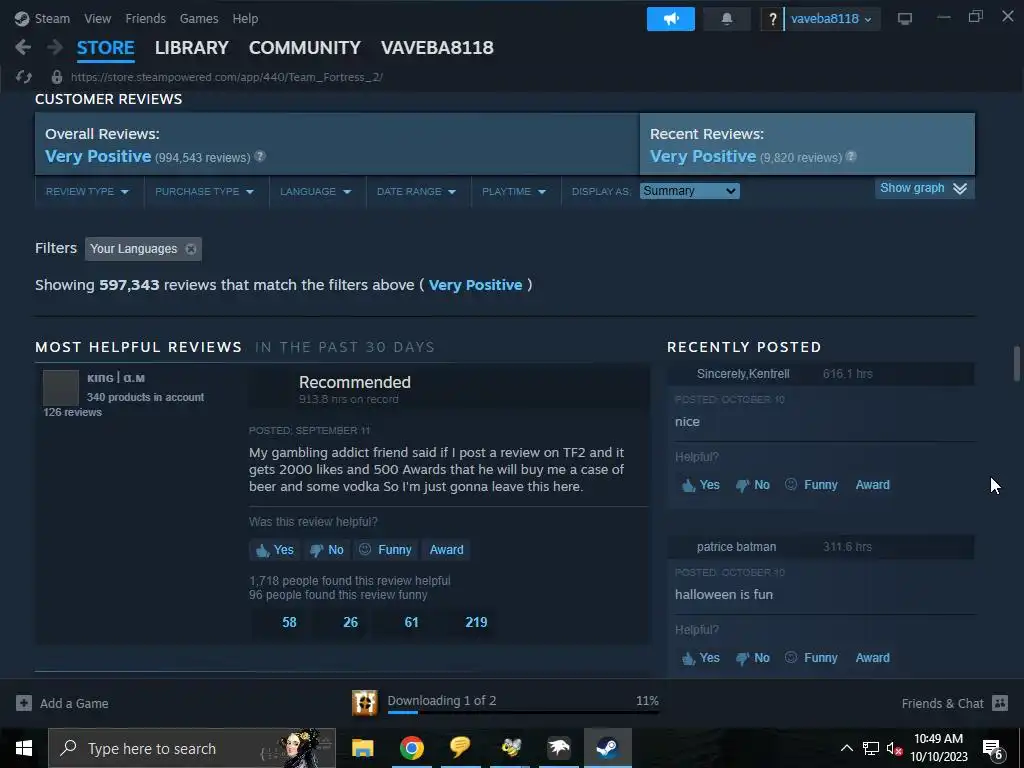
Task: Award the patrice batman review
Action: pos(872,658)
